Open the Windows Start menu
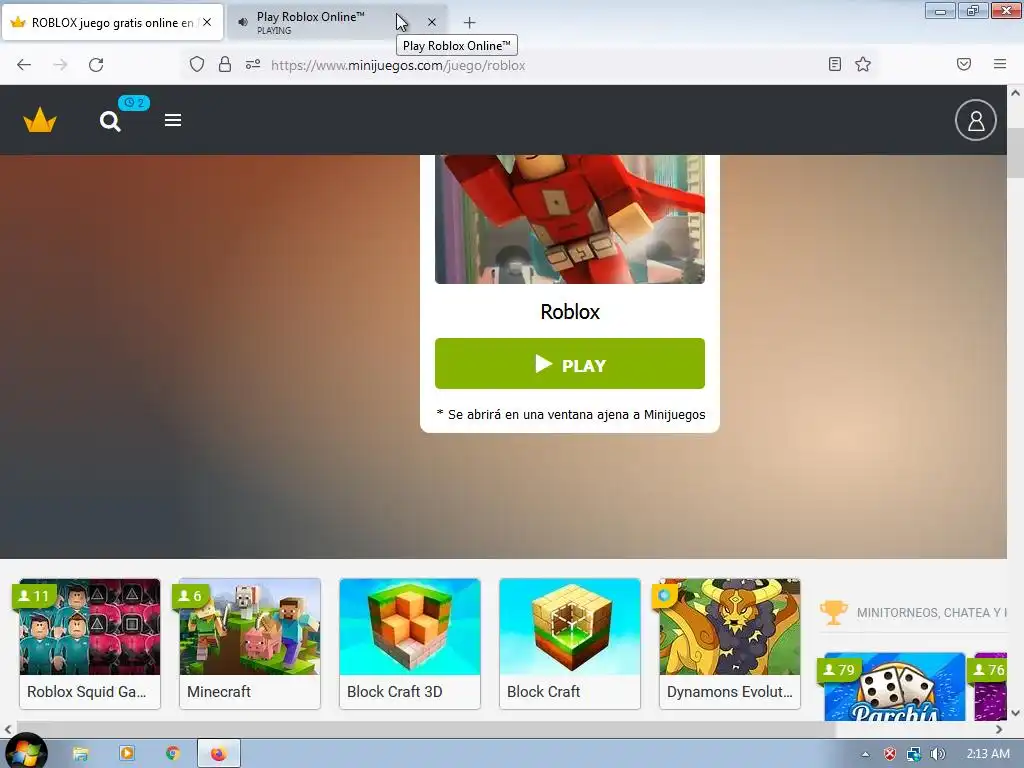This screenshot has height=768, width=1024. [25, 753]
